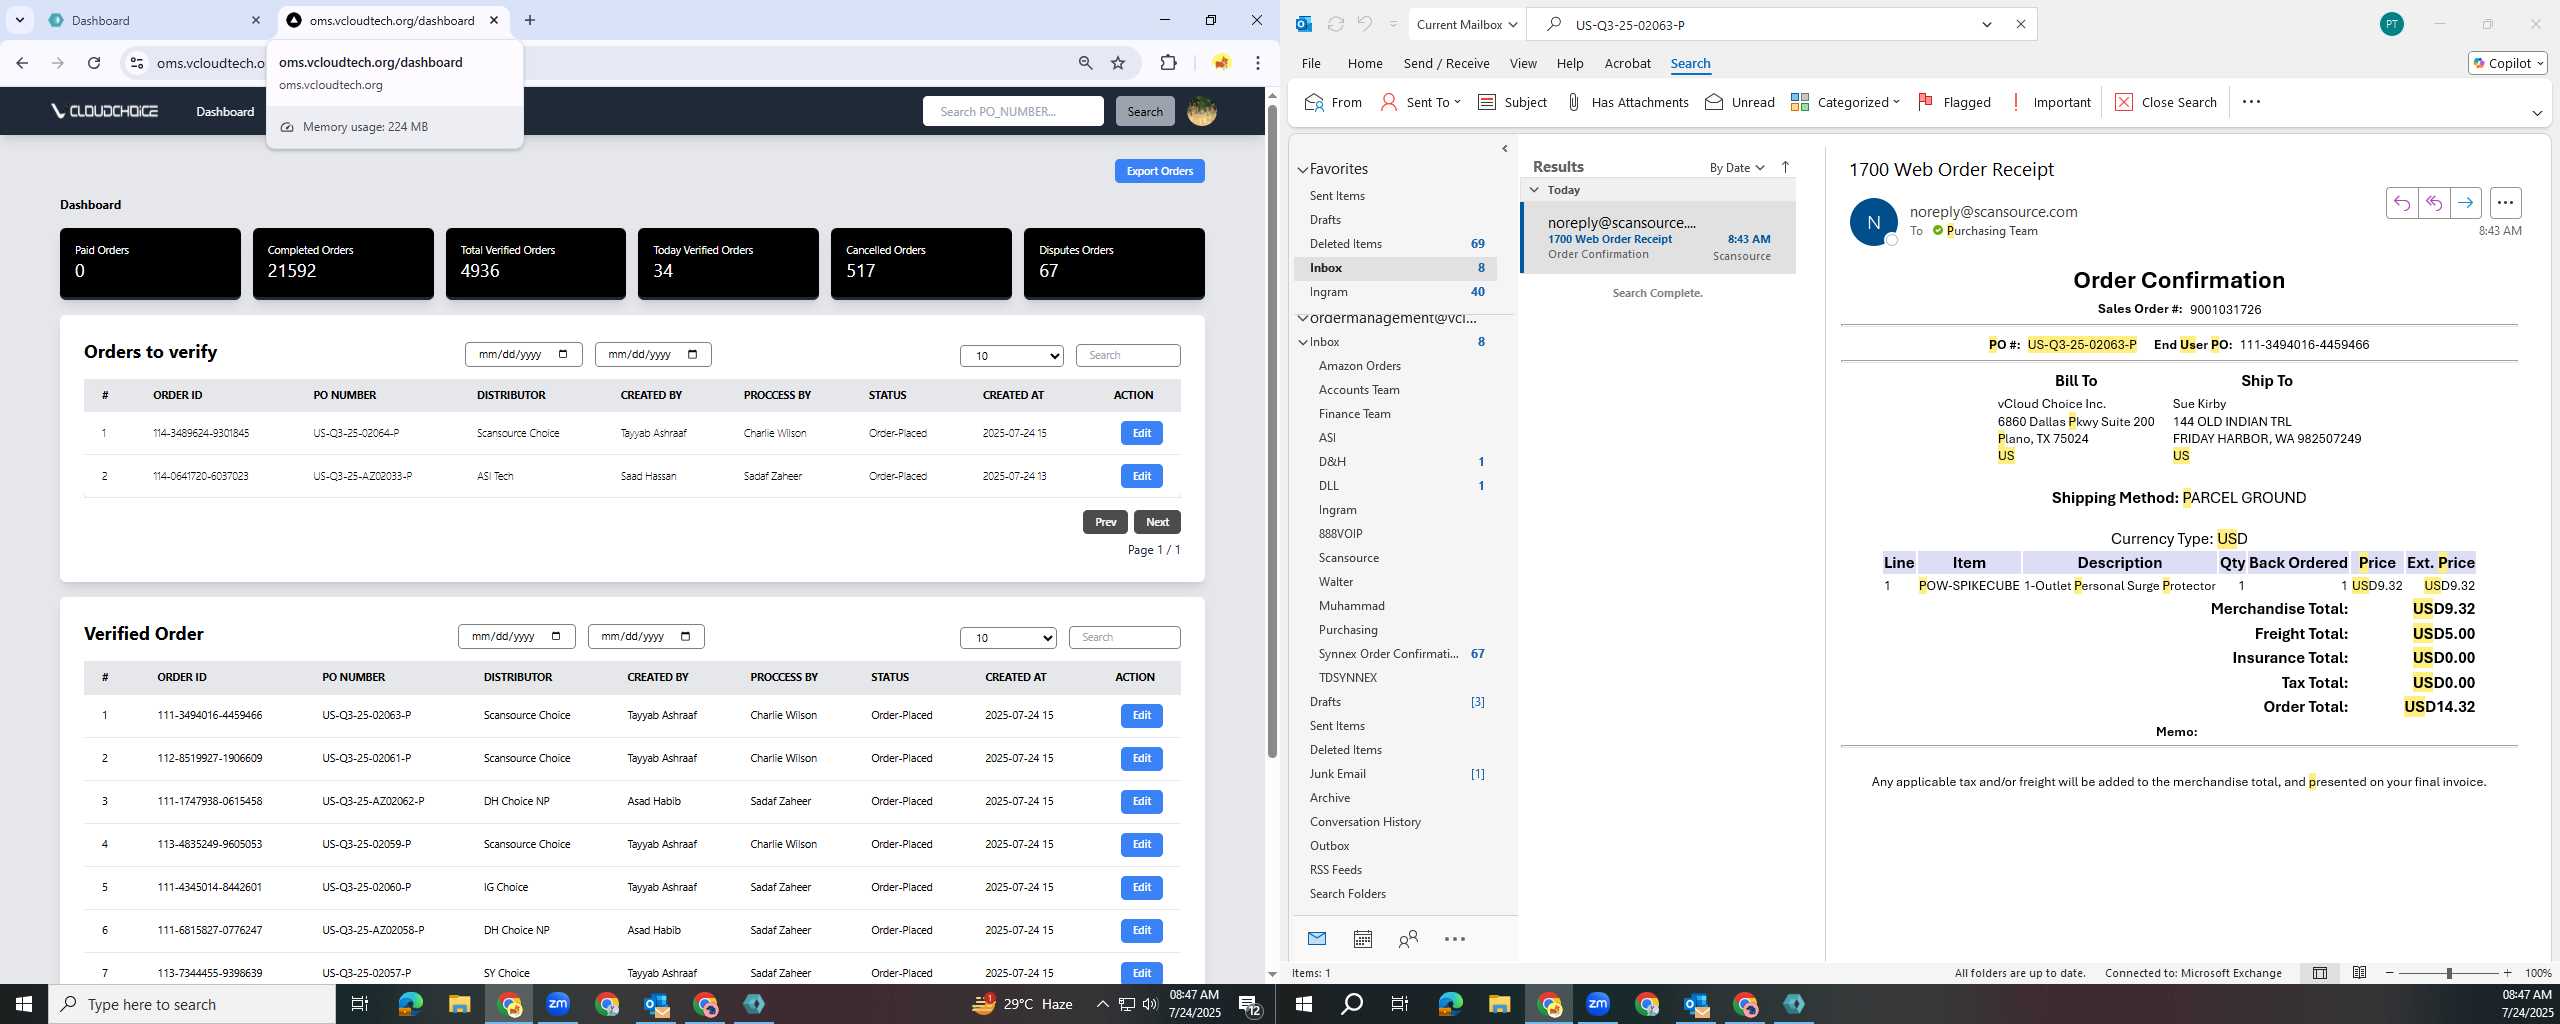Open Orders to verify page size dropdown

coord(1012,356)
